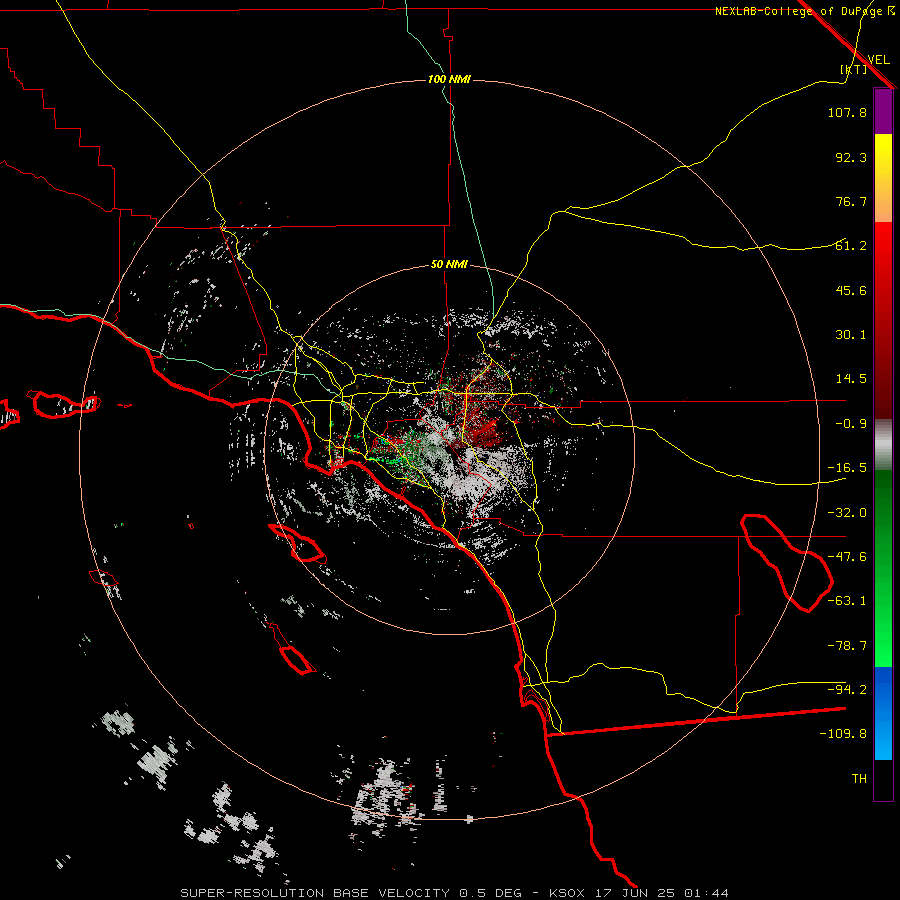Click the 45.6 velocity scale value
The height and width of the screenshot is (900, 900).
[x=851, y=290]
